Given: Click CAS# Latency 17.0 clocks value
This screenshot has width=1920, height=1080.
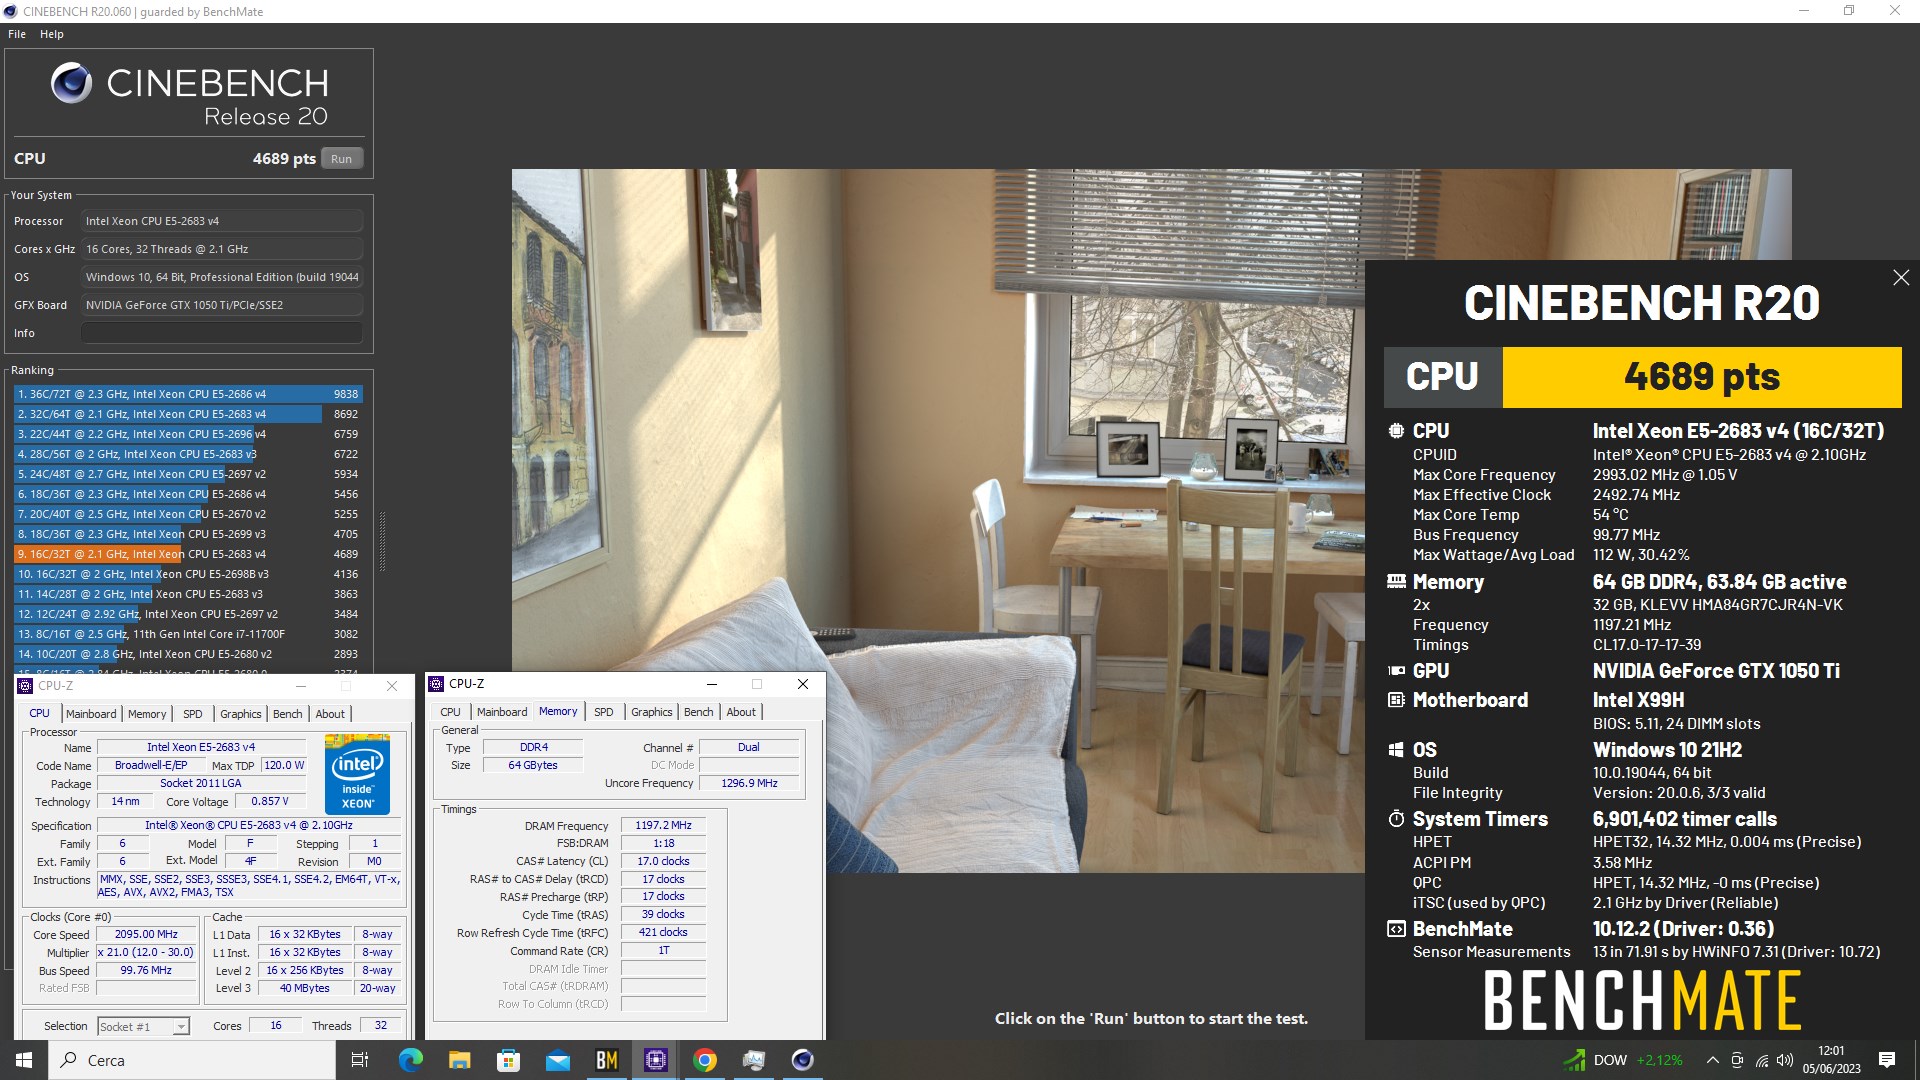Looking at the screenshot, I should (x=663, y=862).
